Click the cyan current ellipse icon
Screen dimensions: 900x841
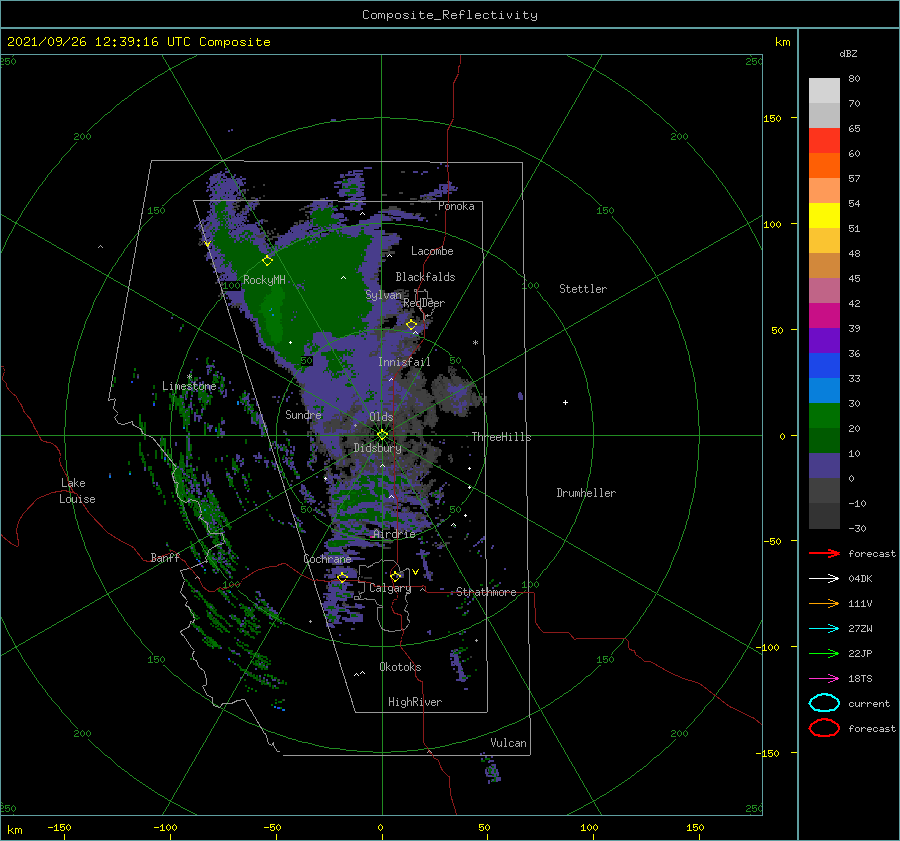(x=824, y=703)
